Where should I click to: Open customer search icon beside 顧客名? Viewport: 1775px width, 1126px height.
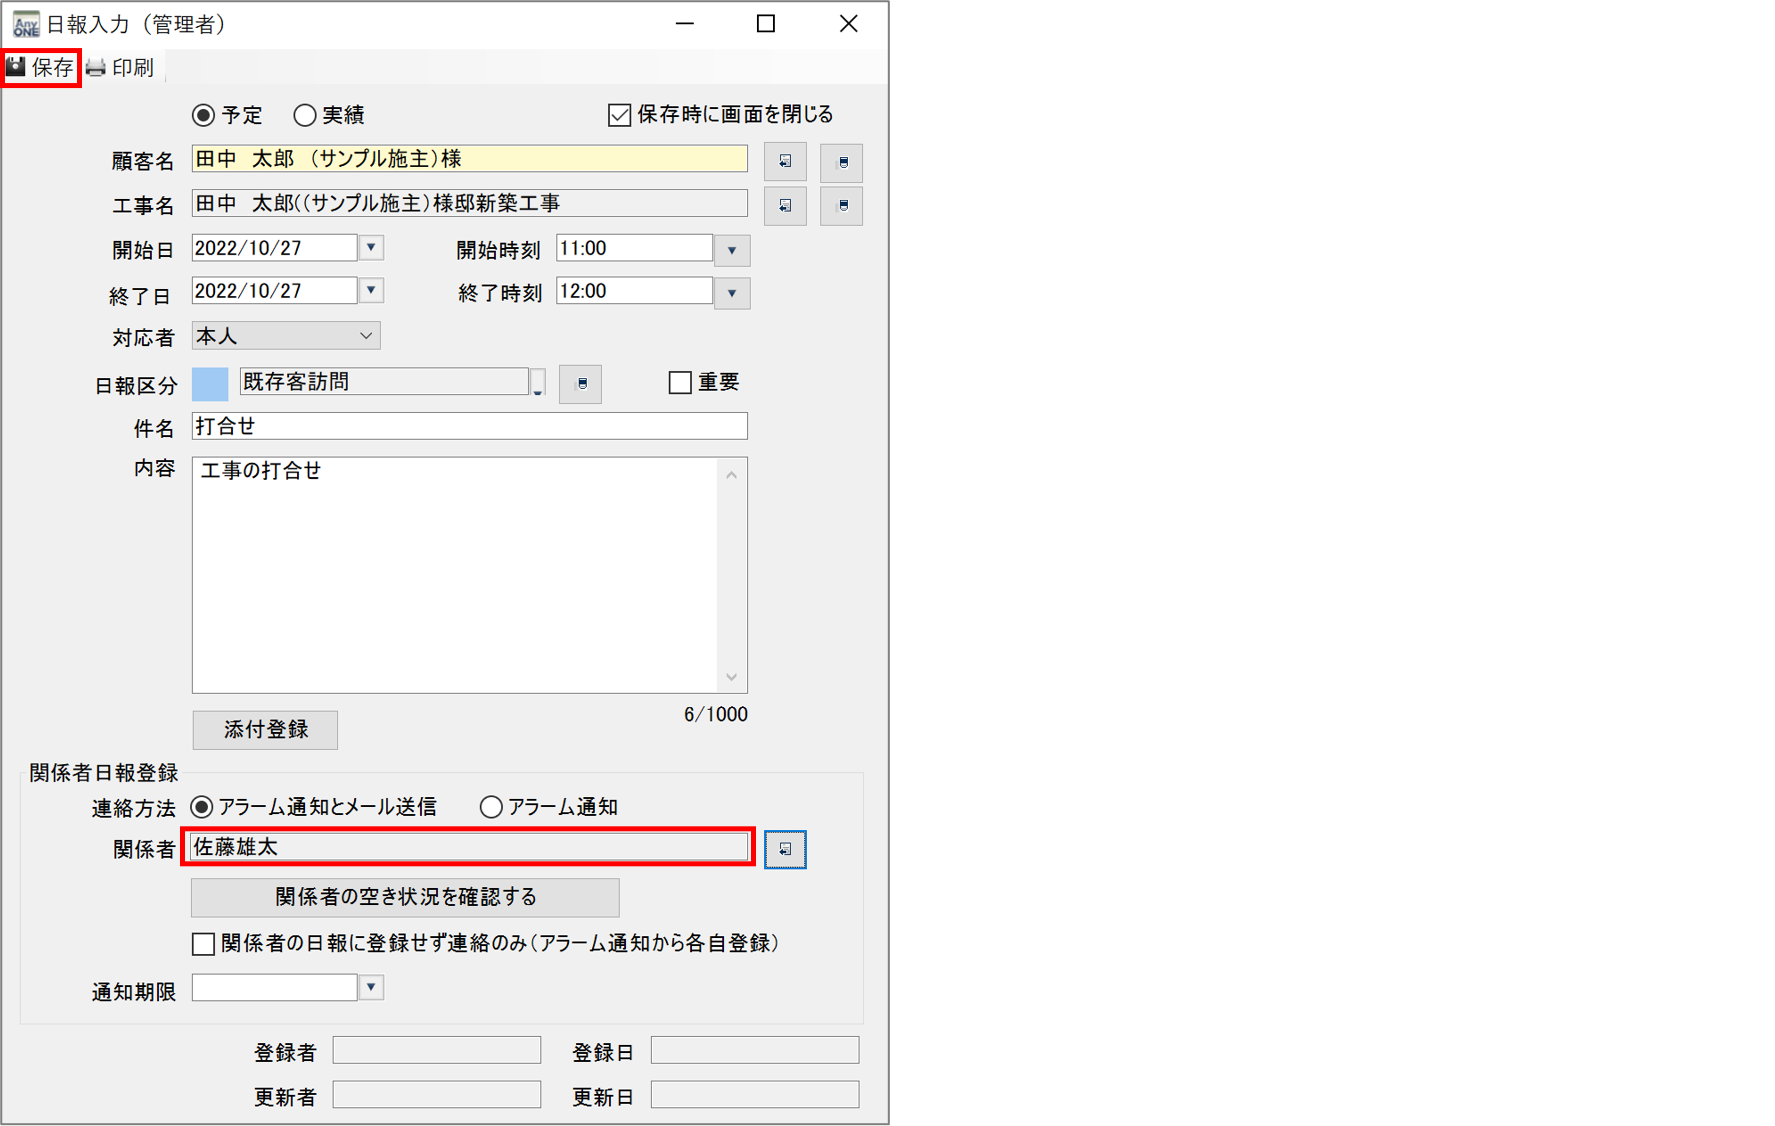click(785, 161)
